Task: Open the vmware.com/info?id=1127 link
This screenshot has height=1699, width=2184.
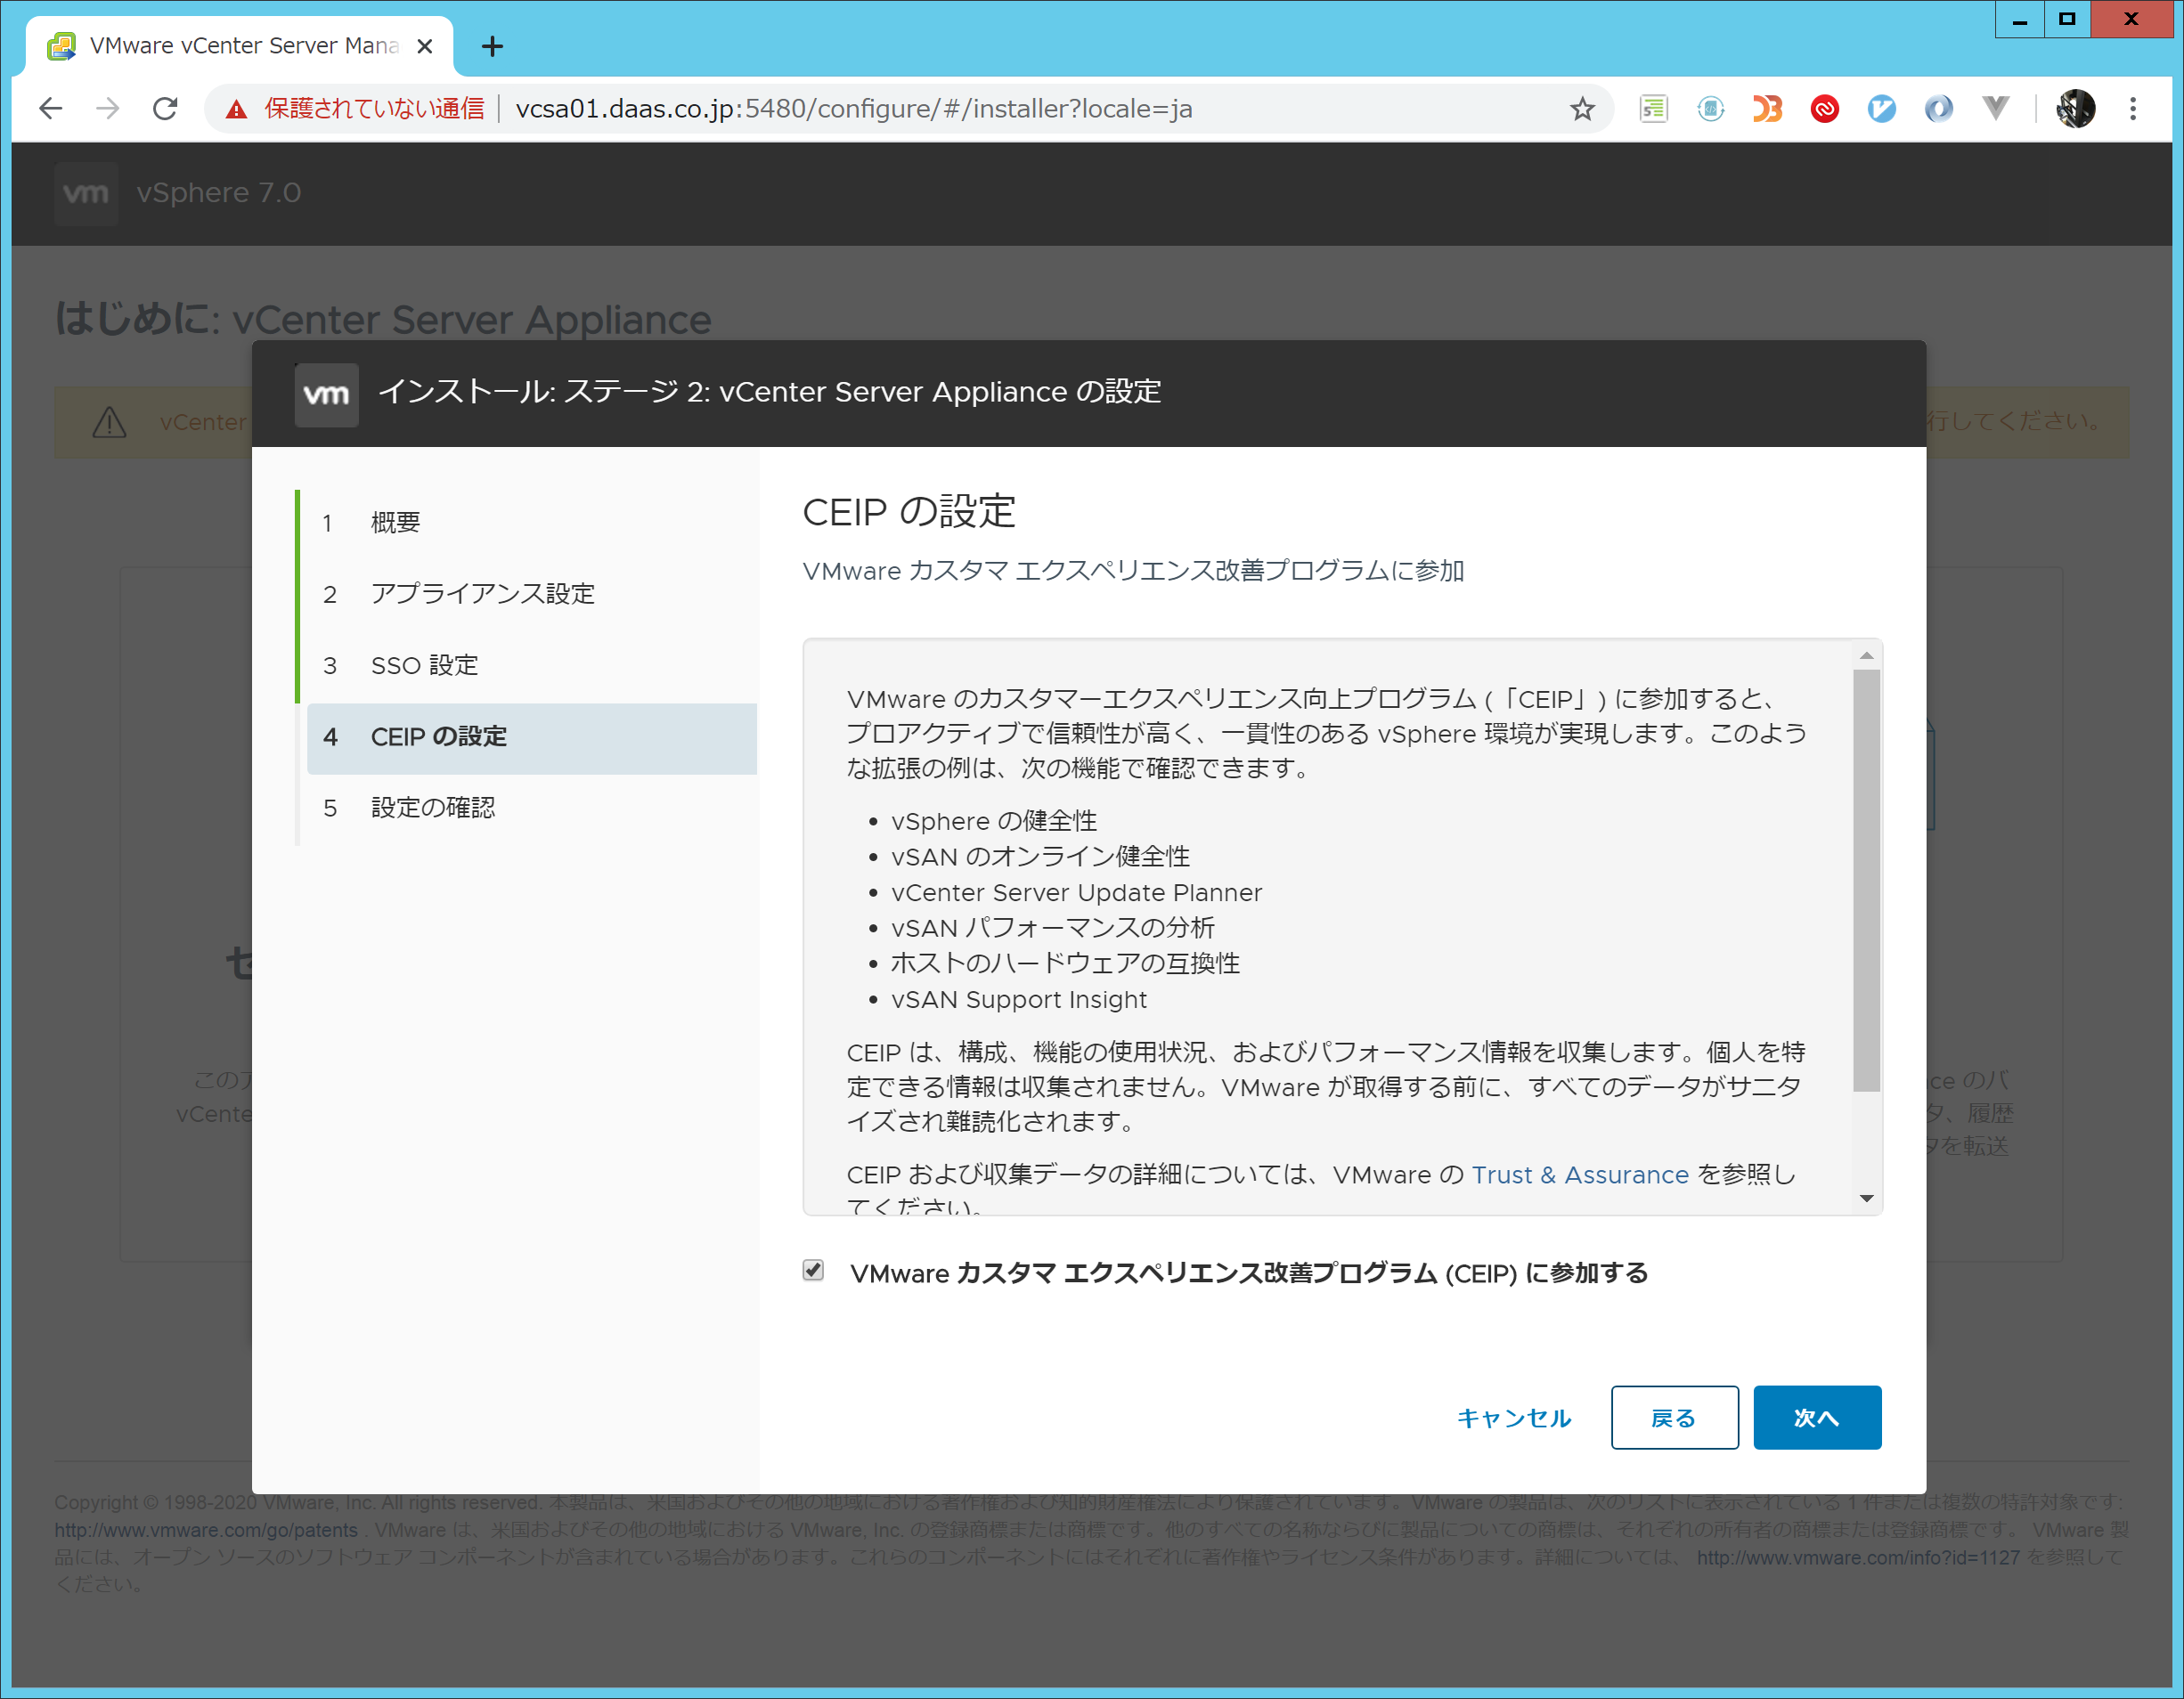Action: click(x=1858, y=1557)
